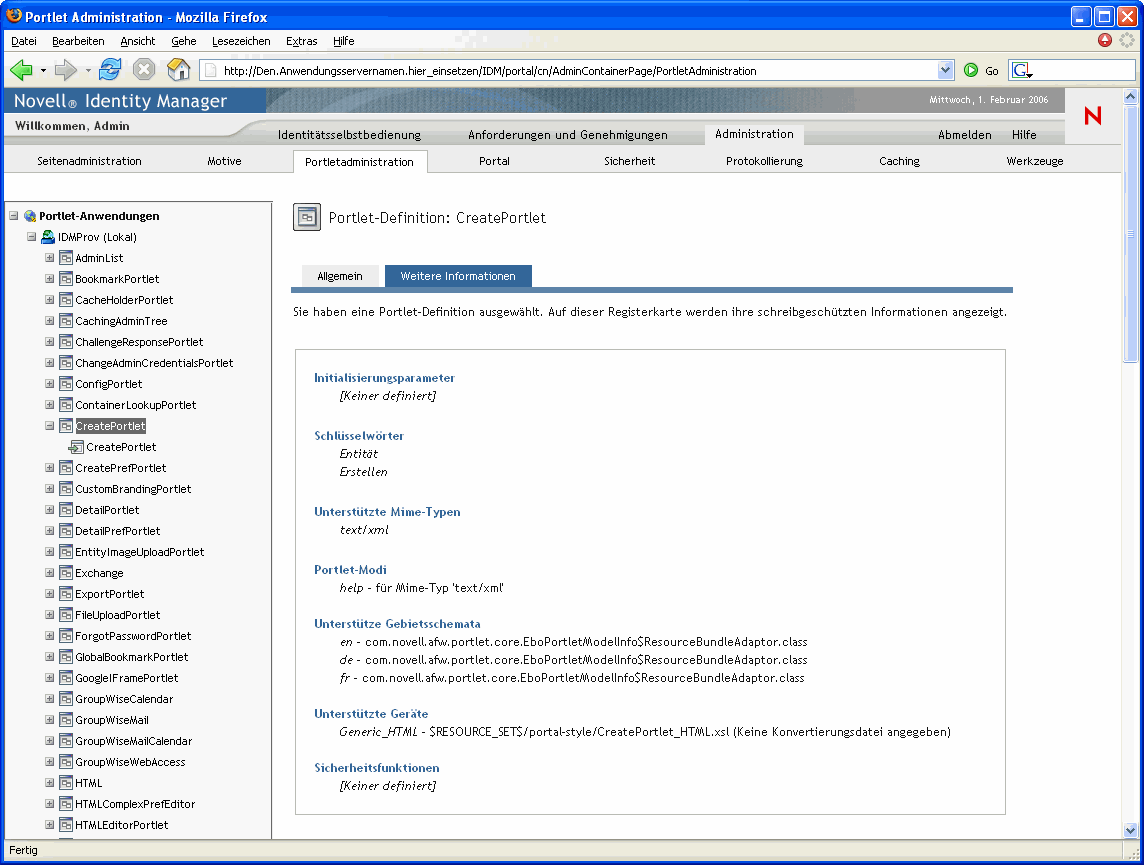Expand the ChallengeResponsePortlet node
This screenshot has height=865, width=1144.
tap(50, 342)
